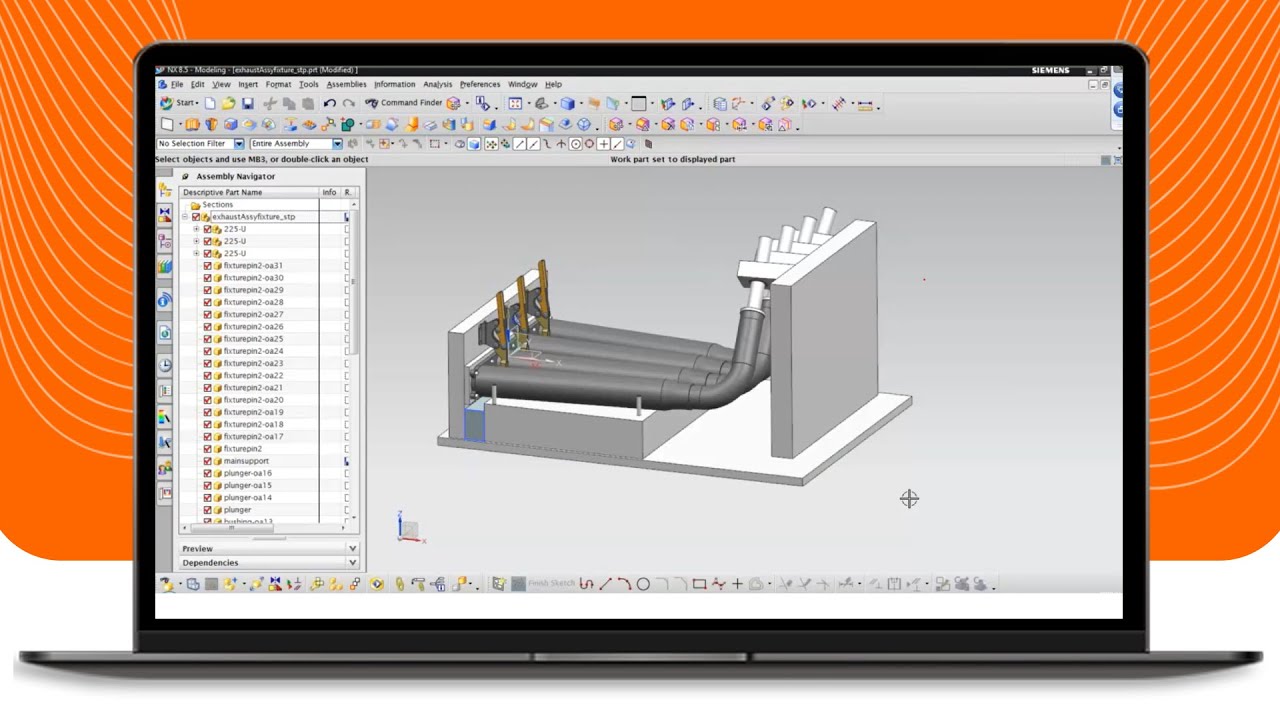Viewport: 1280px width, 720px height.
Task: Expand the third 225-U tree node
Action: point(196,253)
